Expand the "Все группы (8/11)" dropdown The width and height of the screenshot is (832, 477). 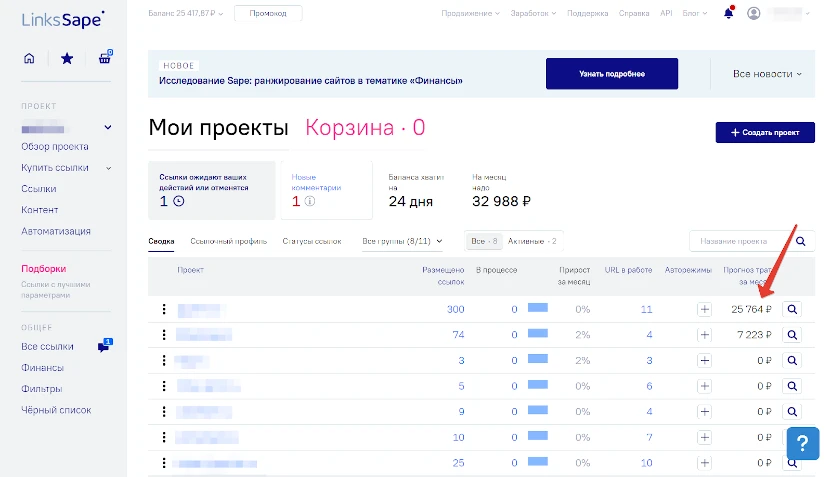point(402,241)
